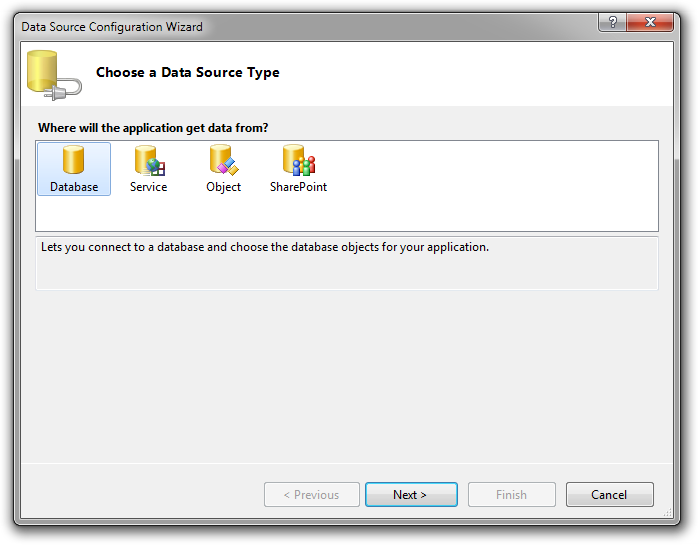Select the Database data source icon
Image resolution: width=699 pixels, height=545 pixels.
click(74, 160)
